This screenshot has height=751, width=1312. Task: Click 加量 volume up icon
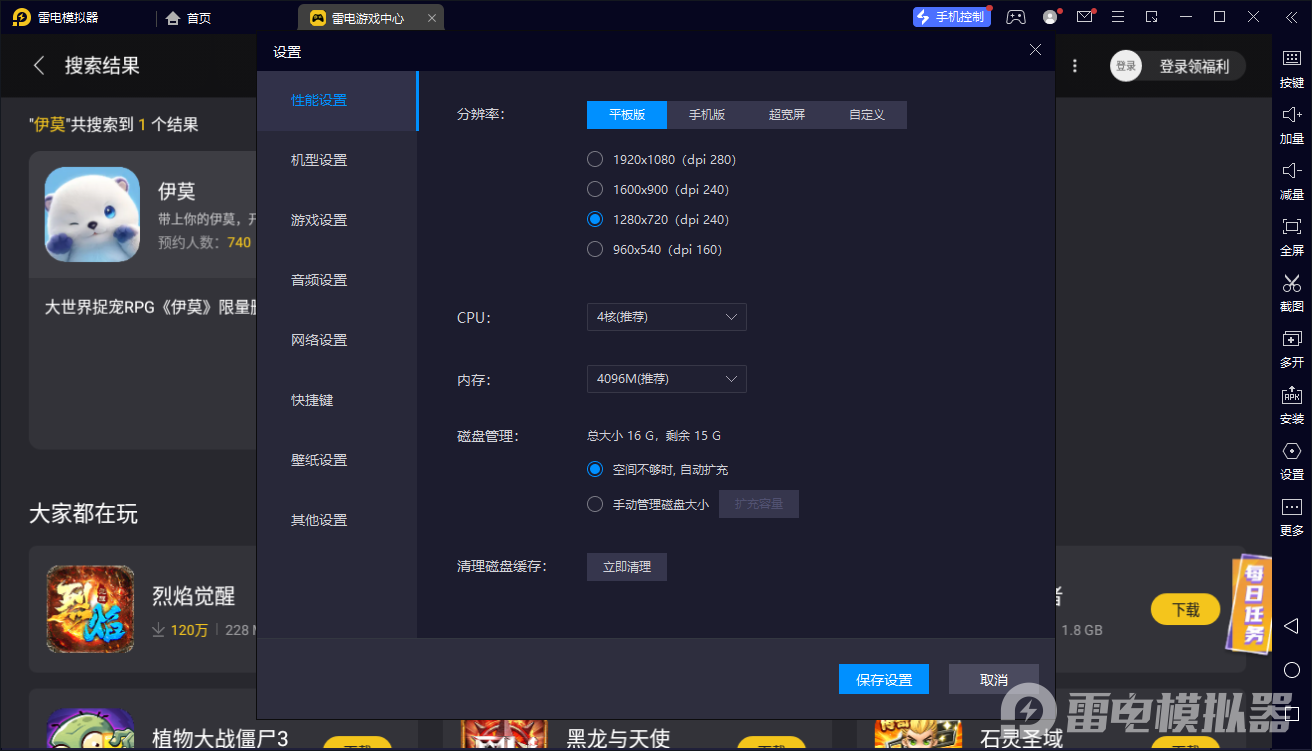tap(1292, 125)
